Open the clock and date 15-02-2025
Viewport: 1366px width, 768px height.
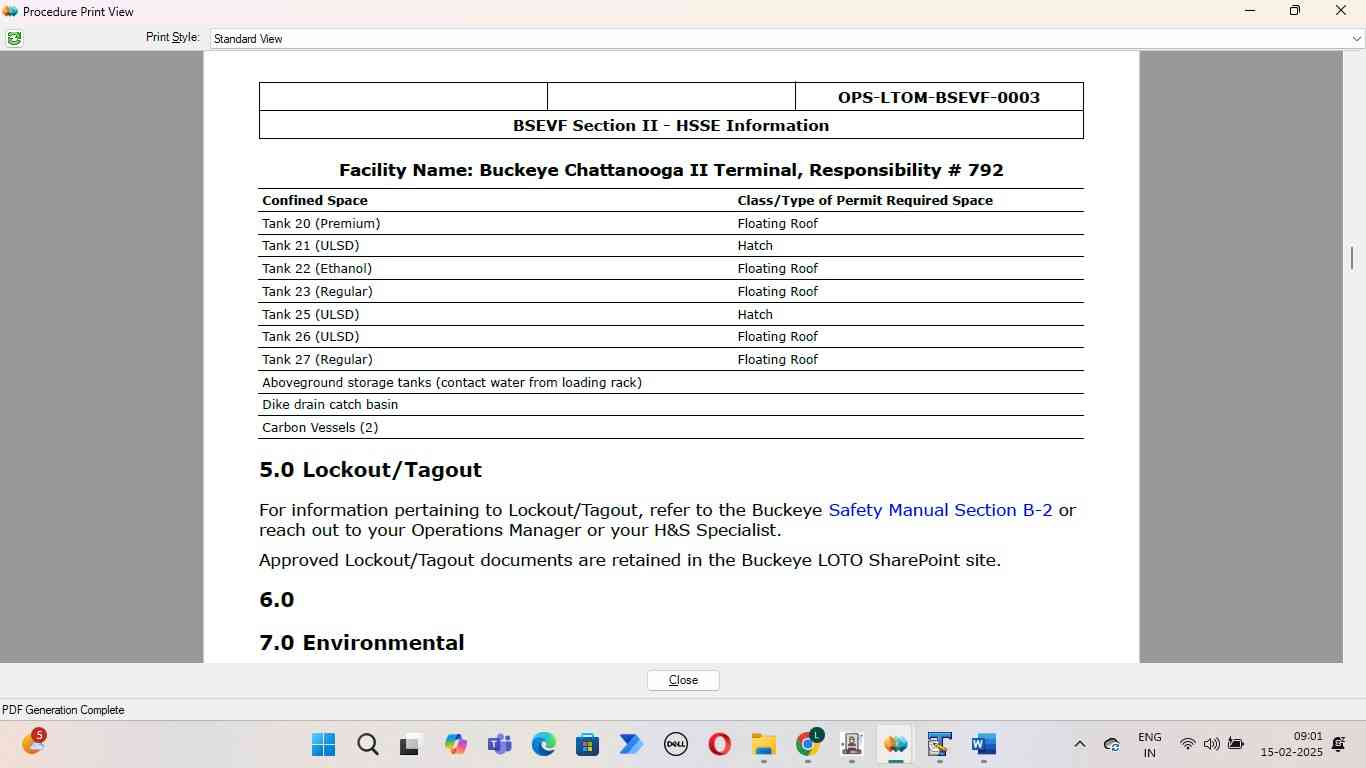[1291, 744]
